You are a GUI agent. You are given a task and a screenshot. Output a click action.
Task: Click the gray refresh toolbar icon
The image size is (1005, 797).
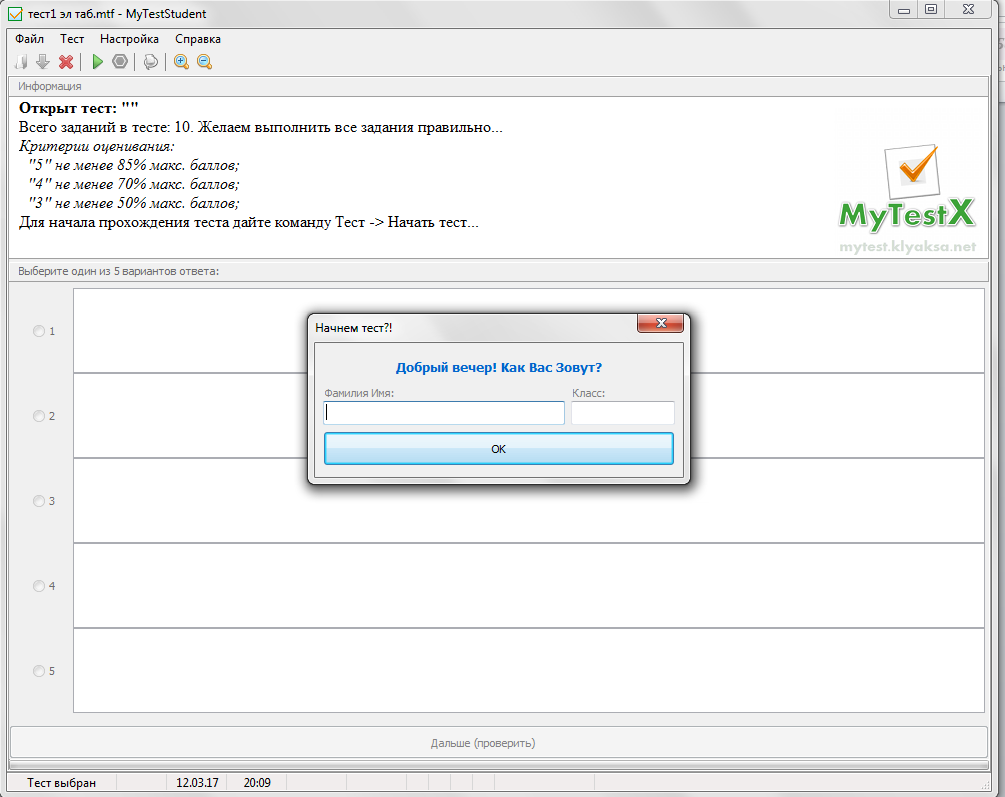click(151, 62)
